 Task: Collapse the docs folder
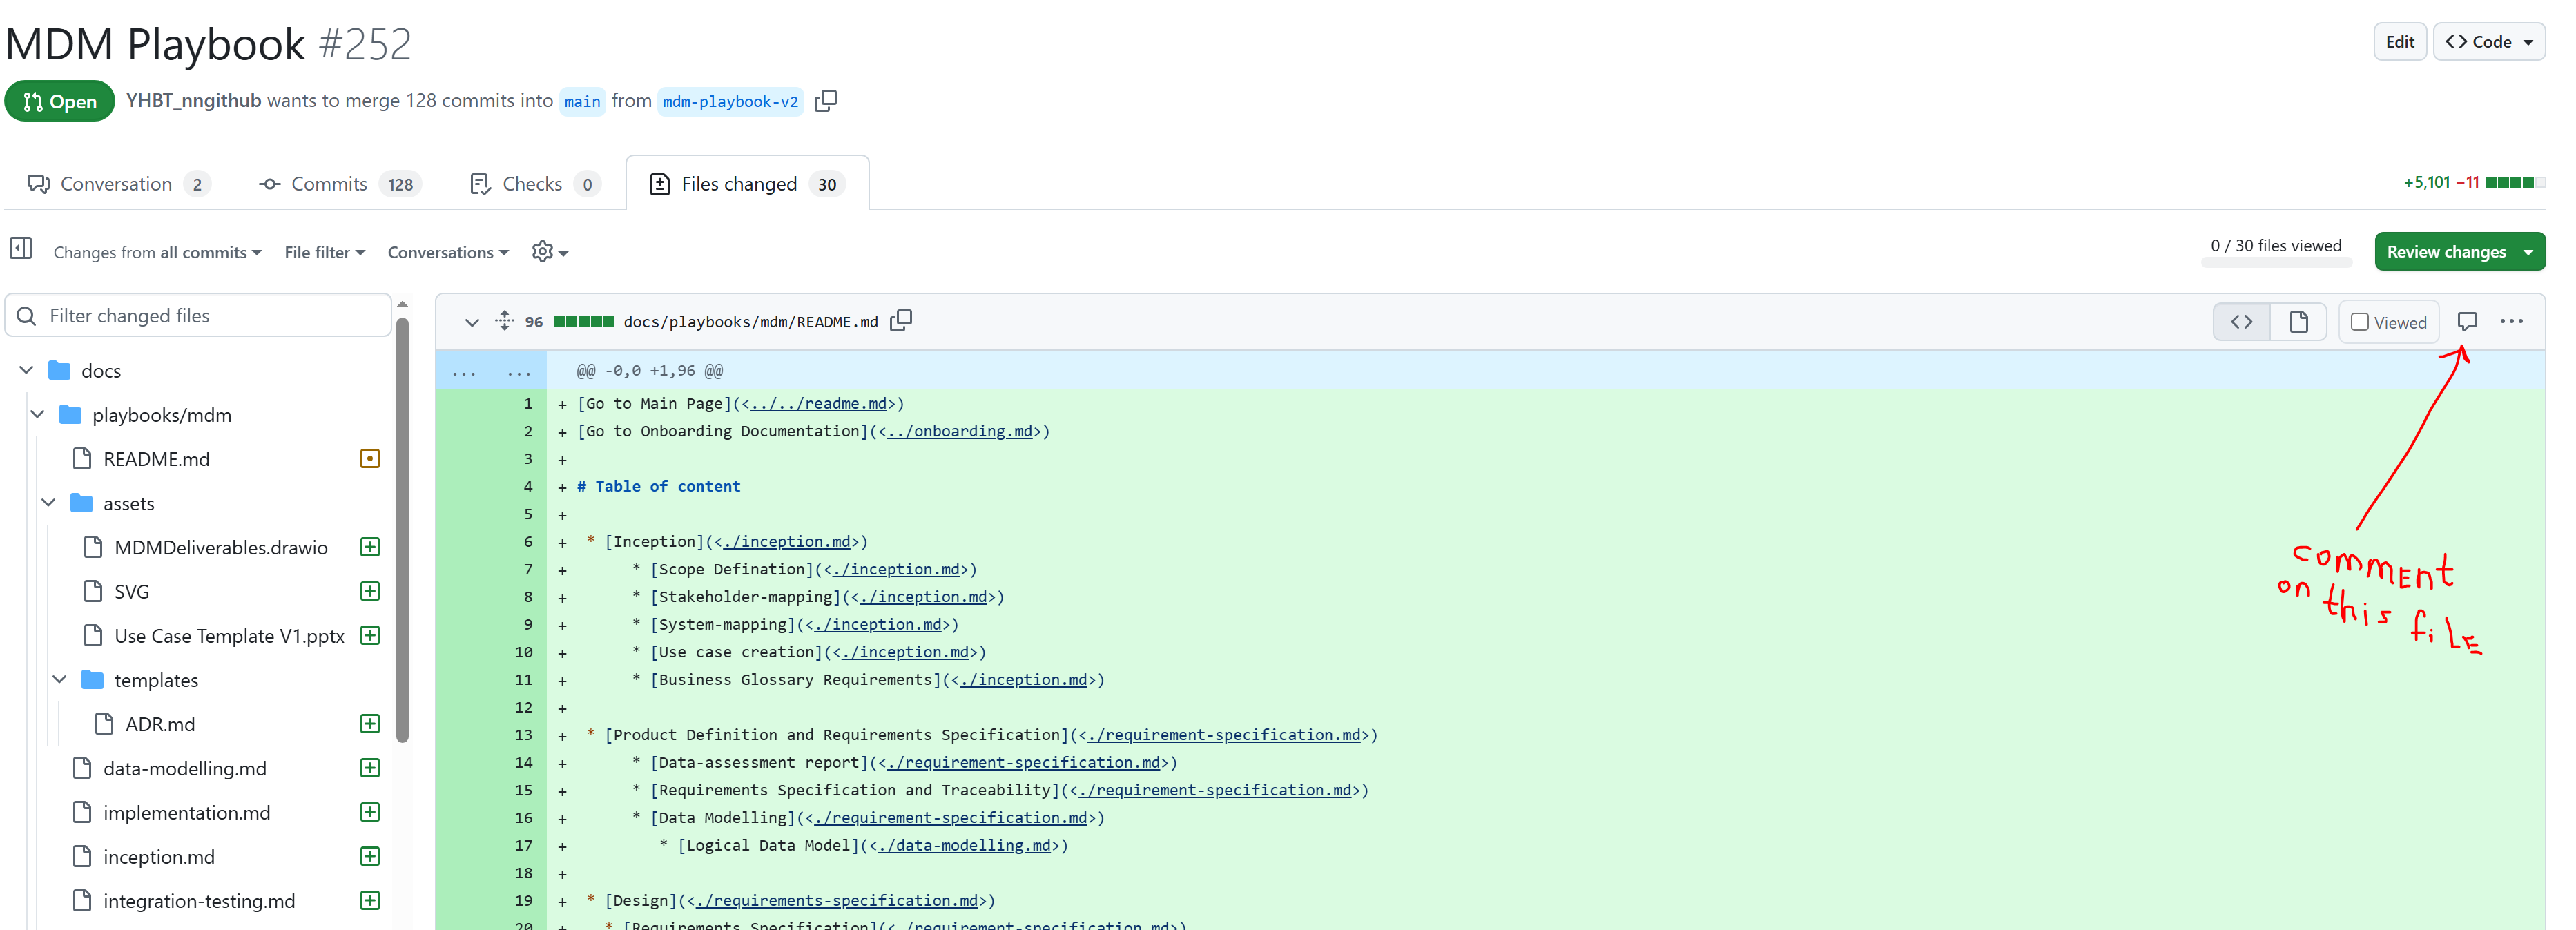click(27, 370)
